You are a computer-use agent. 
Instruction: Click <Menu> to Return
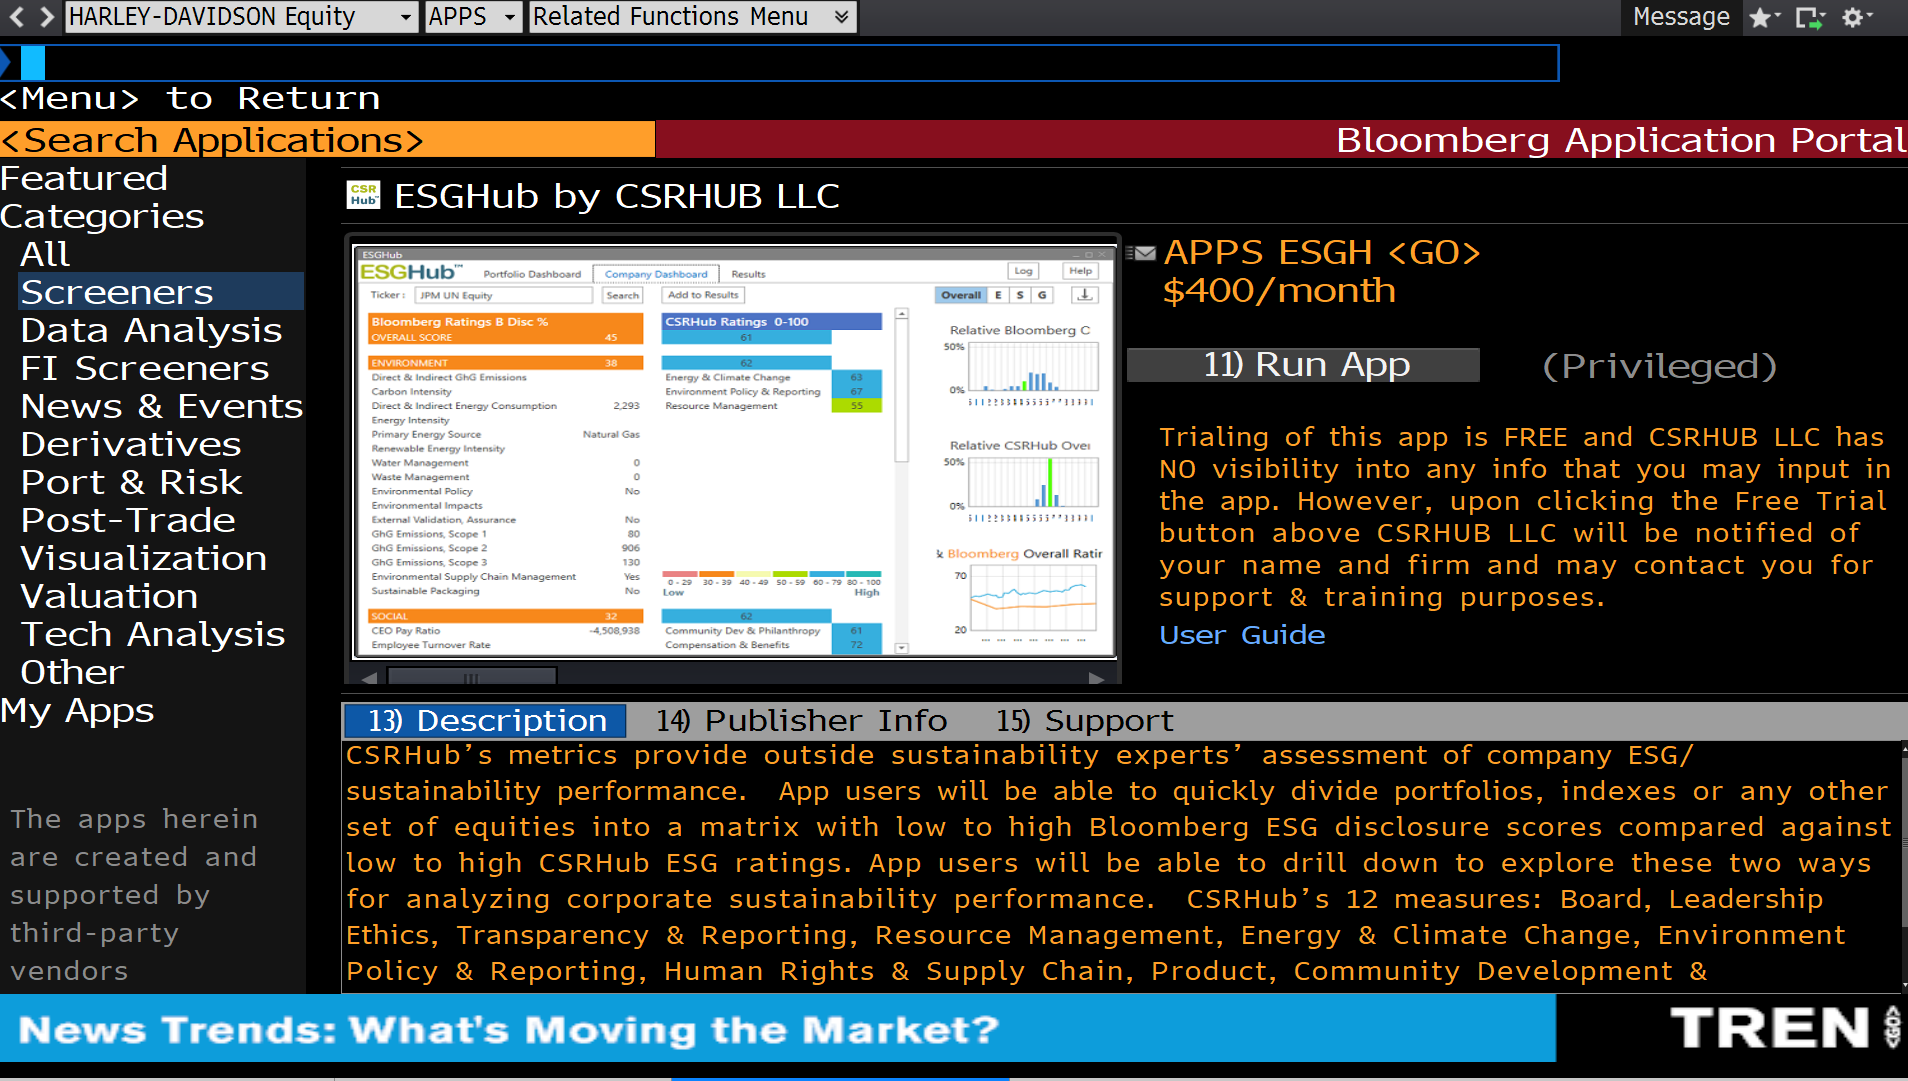coord(190,98)
